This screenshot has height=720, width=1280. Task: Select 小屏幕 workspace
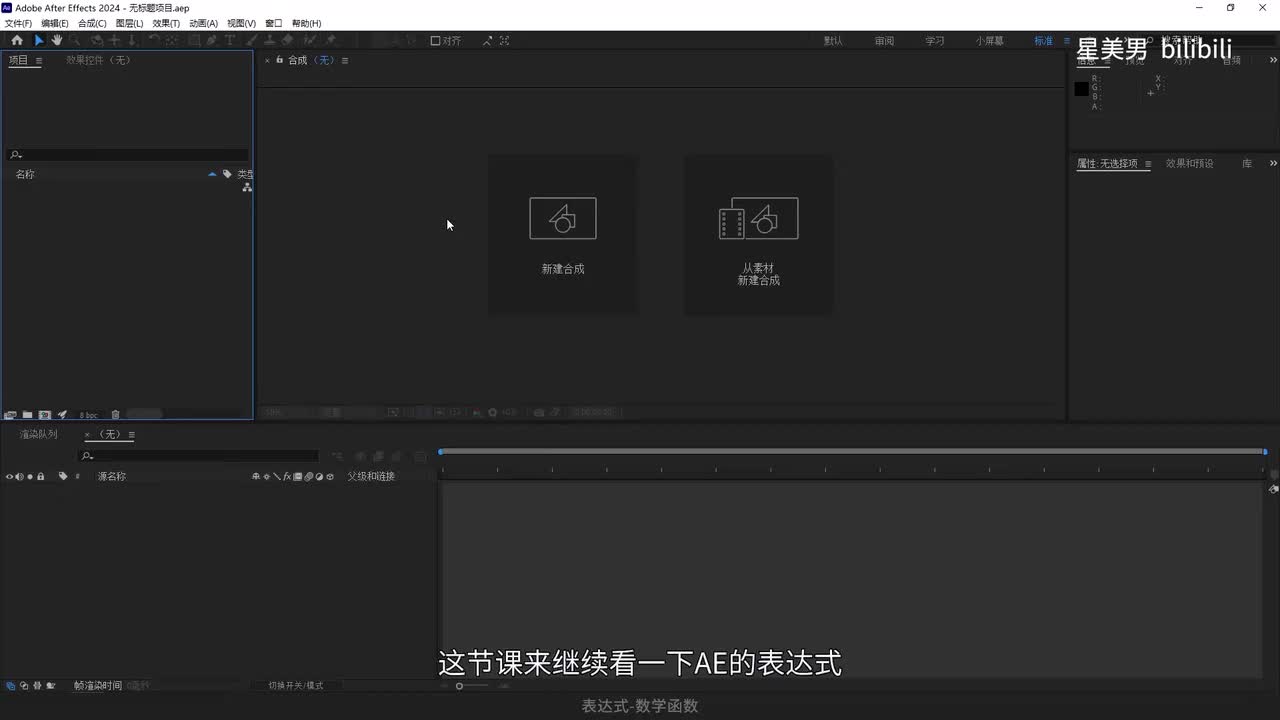point(990,41)
